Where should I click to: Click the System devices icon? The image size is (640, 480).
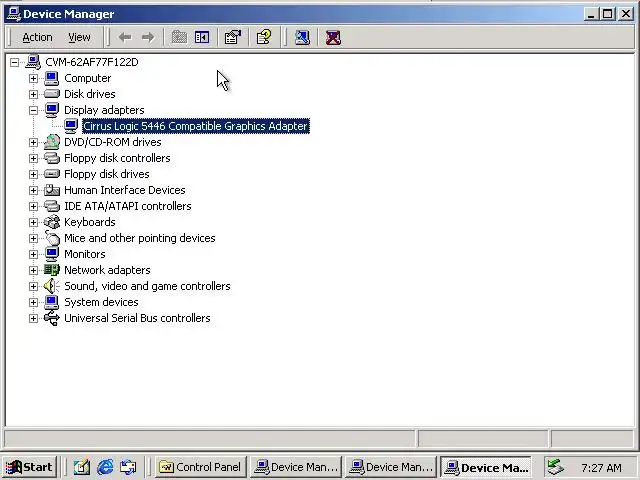point(52,302)
